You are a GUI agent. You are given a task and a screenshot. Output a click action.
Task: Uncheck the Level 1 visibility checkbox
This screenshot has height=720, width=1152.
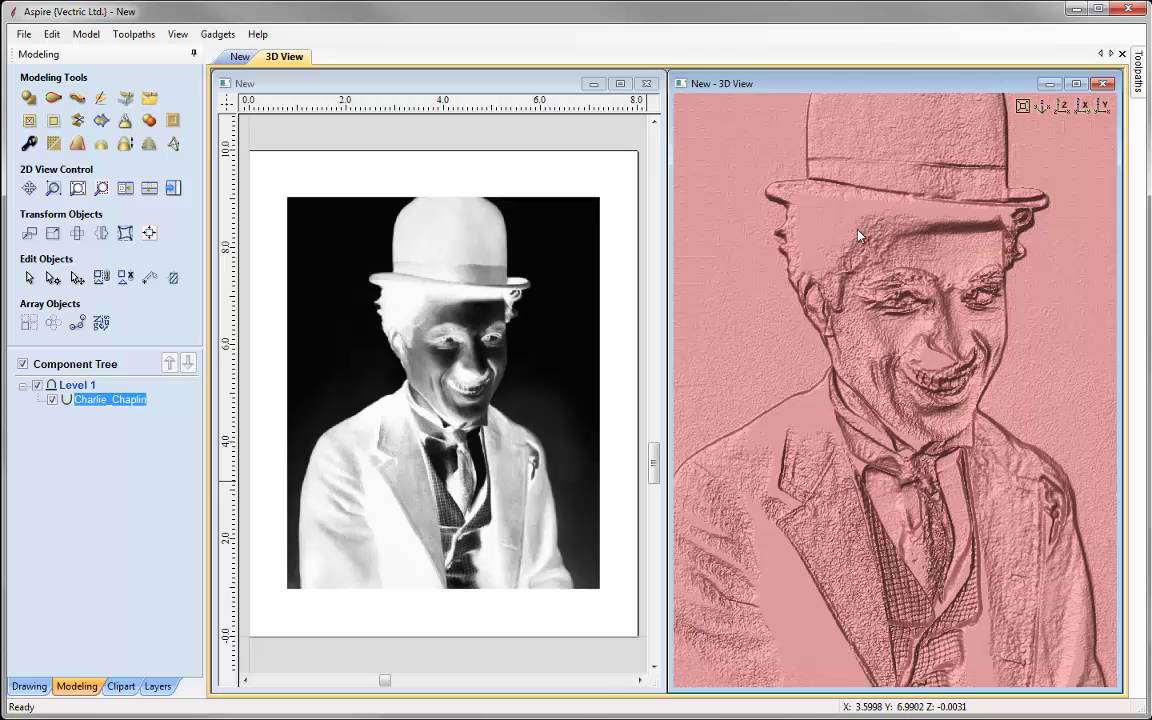tap(37, 385)
